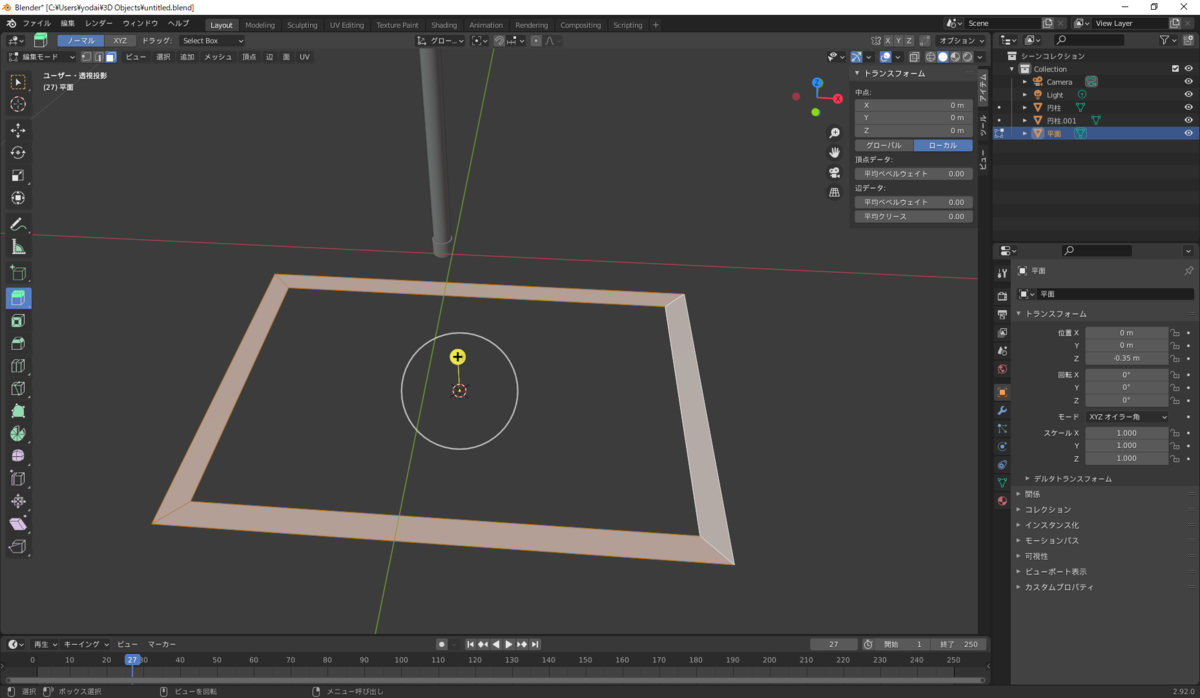Select the Smooth vertices tool

pos(18,456)
